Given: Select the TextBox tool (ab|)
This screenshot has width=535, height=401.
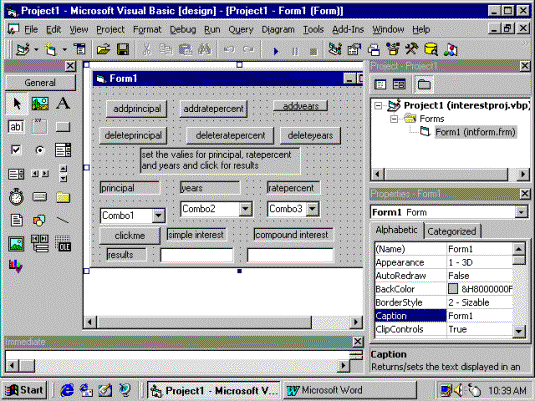Looking at the screenshot, I should click(x=16, y=127).
